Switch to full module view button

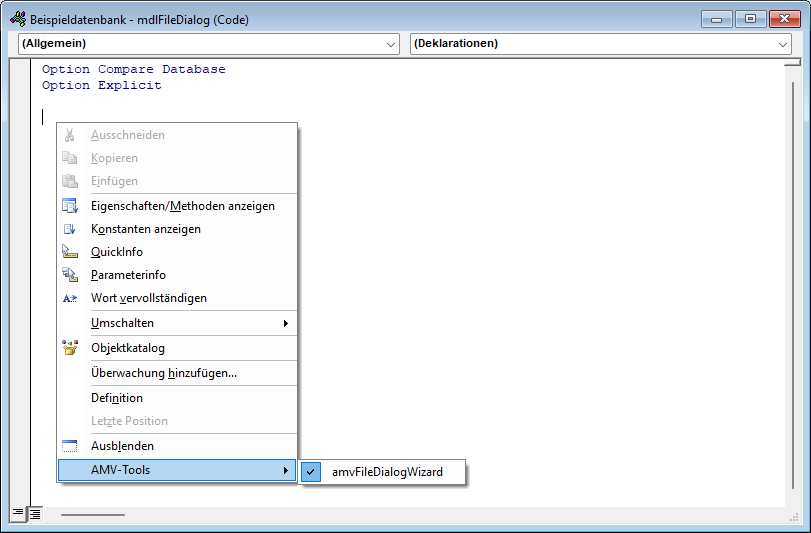35,514
